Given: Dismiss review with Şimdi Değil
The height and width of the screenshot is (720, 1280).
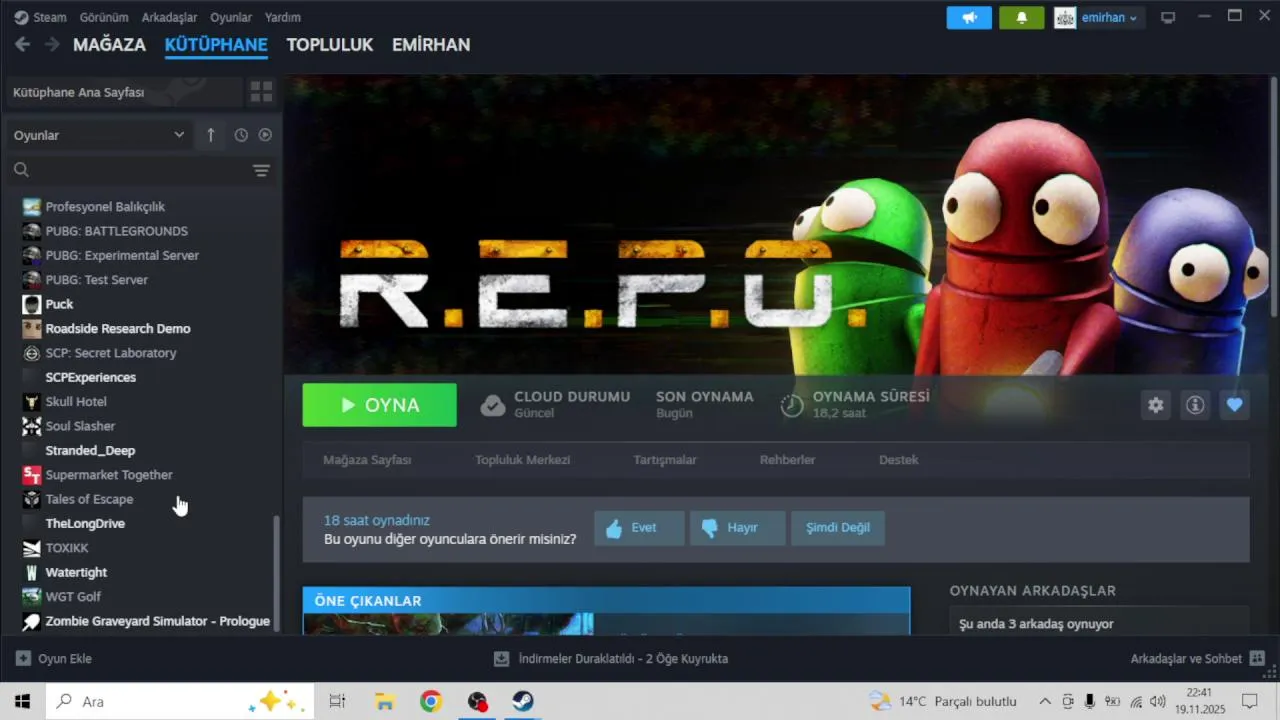Looking at the screenshot, I should (838, 528).
